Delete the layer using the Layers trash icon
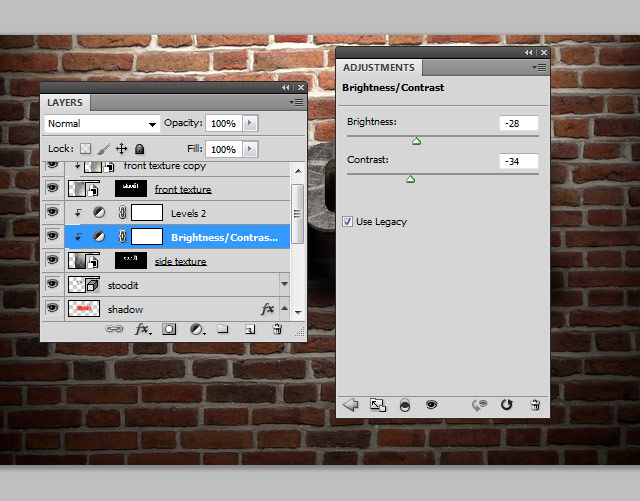Screen dimensions: 640x501 (x=277, y=329)
